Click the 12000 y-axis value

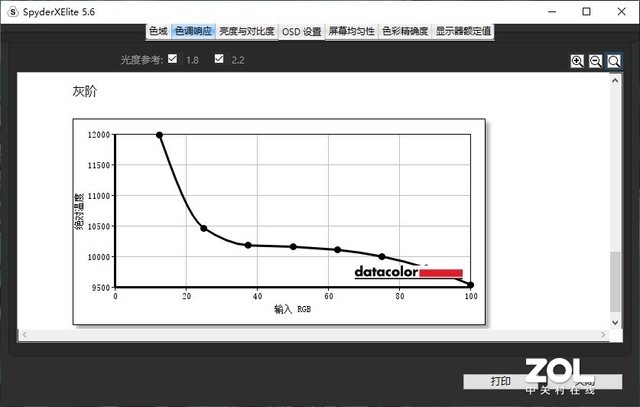pos(99,135)
